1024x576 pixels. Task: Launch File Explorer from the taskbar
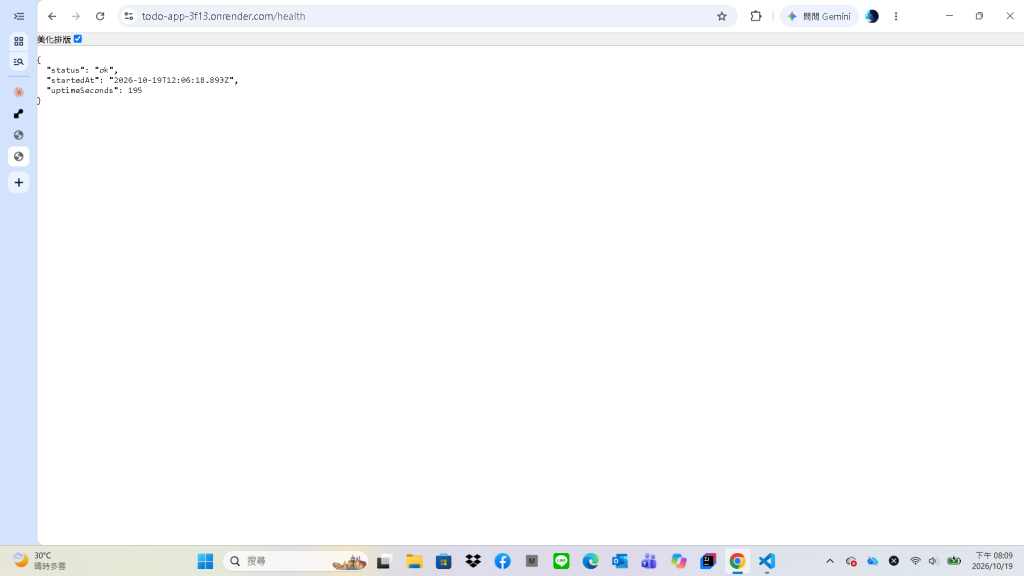(414, 561)
